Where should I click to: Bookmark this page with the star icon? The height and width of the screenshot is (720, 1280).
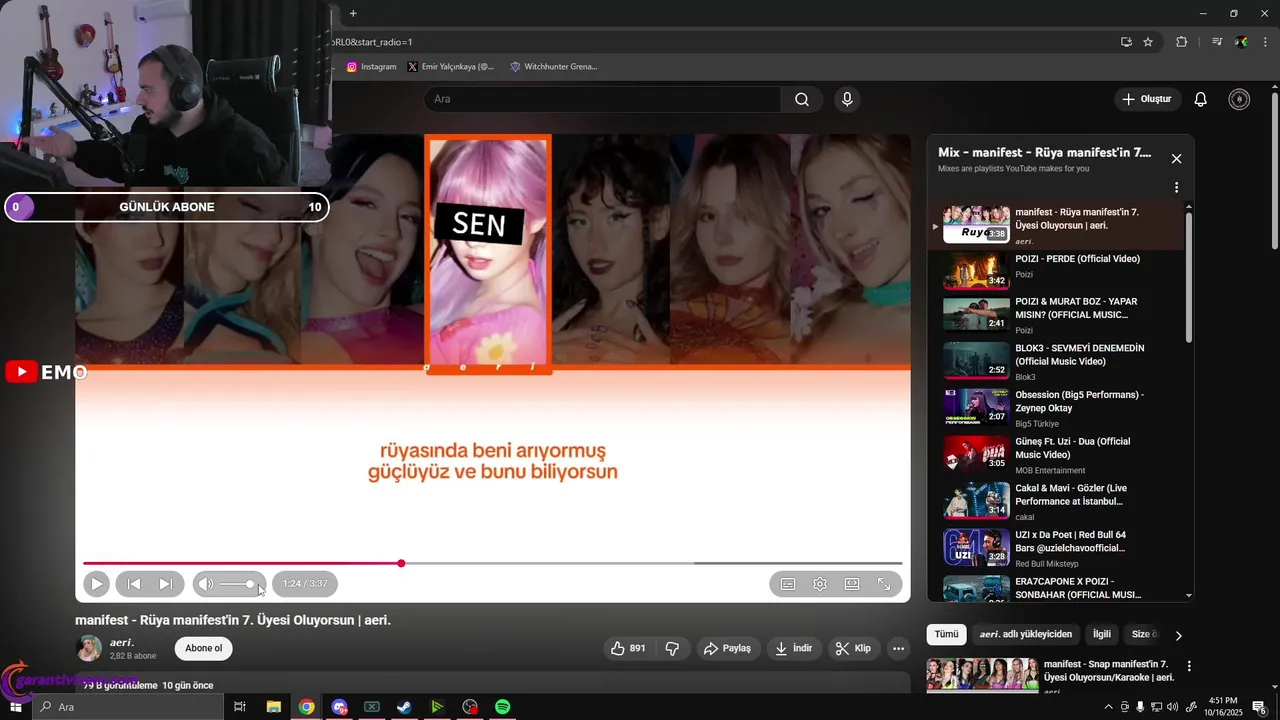pos(1148,42)
